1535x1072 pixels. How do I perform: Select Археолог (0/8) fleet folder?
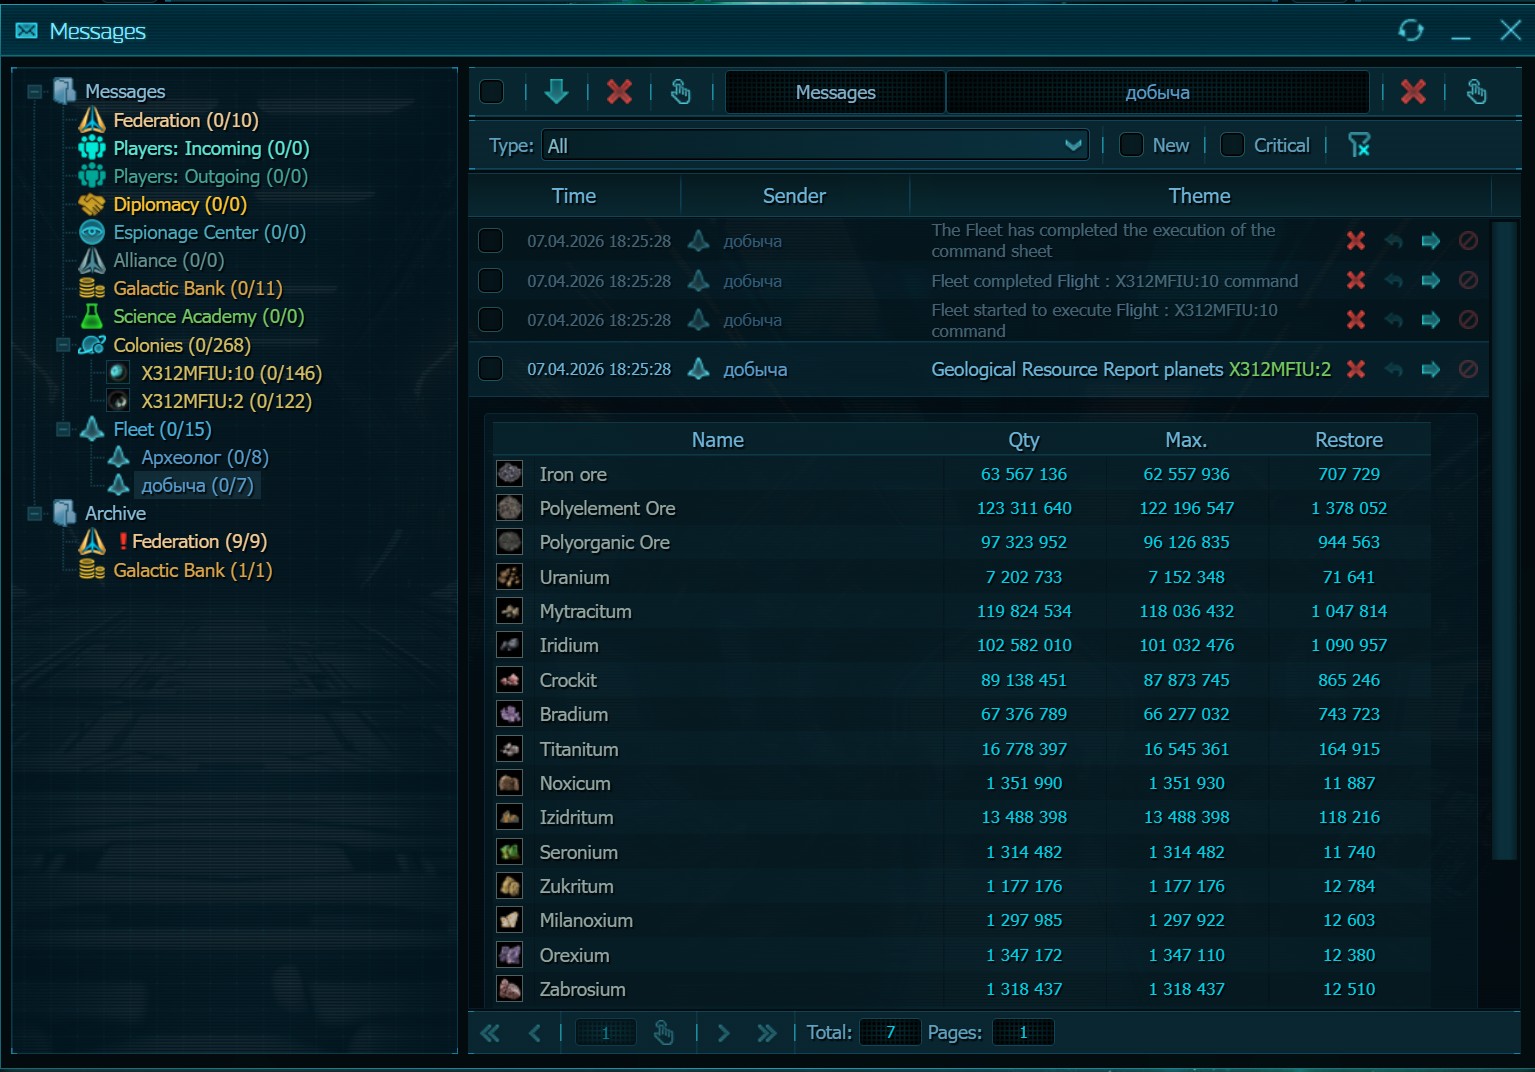204,457
